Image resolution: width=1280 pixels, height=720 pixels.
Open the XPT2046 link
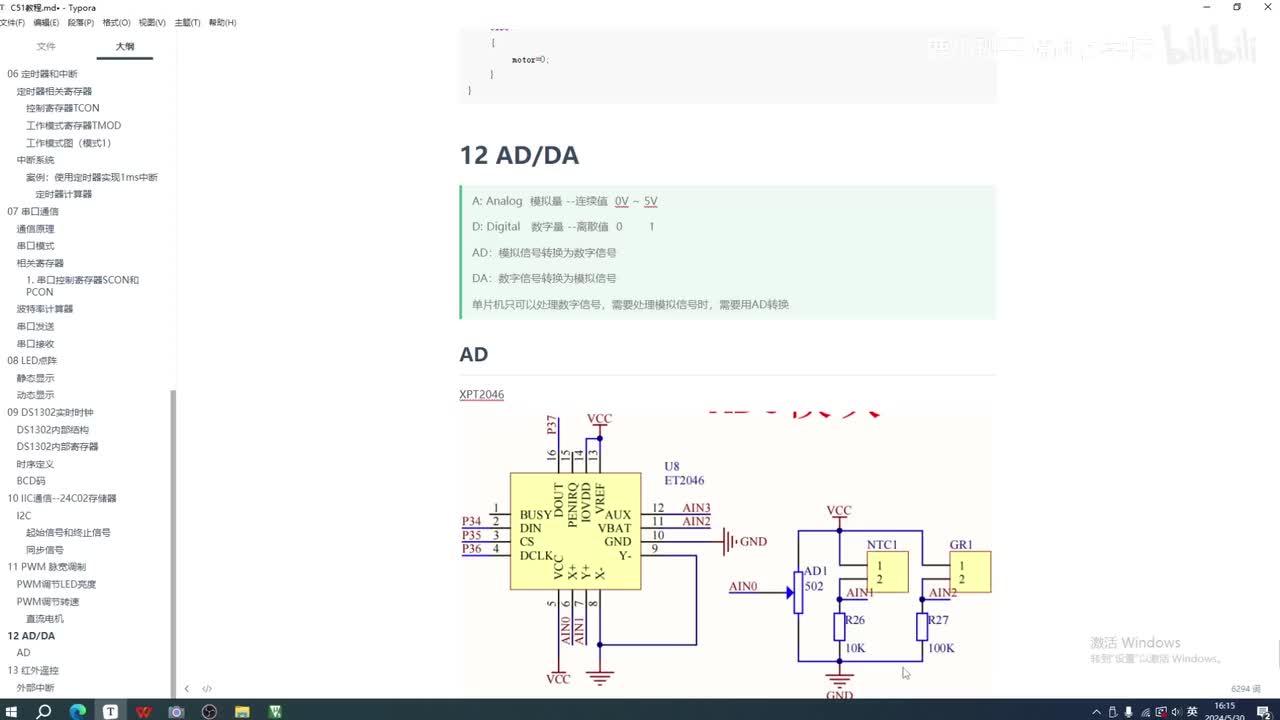(x=482, y=395)
